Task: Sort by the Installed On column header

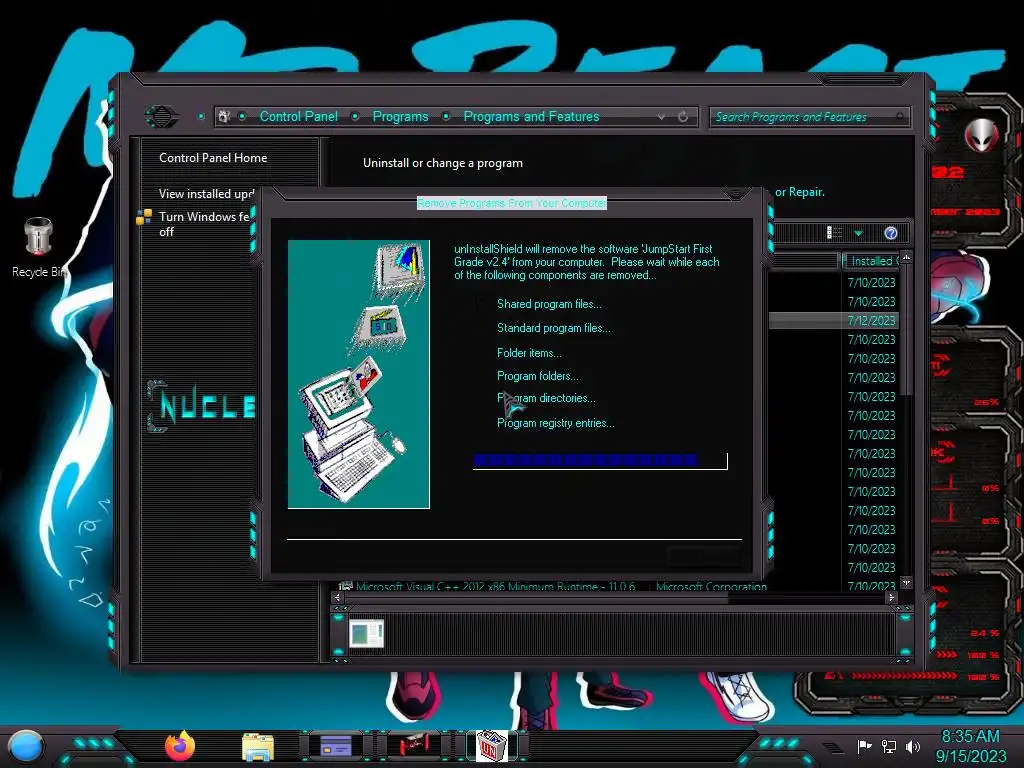Action: (x=871, y=261)
